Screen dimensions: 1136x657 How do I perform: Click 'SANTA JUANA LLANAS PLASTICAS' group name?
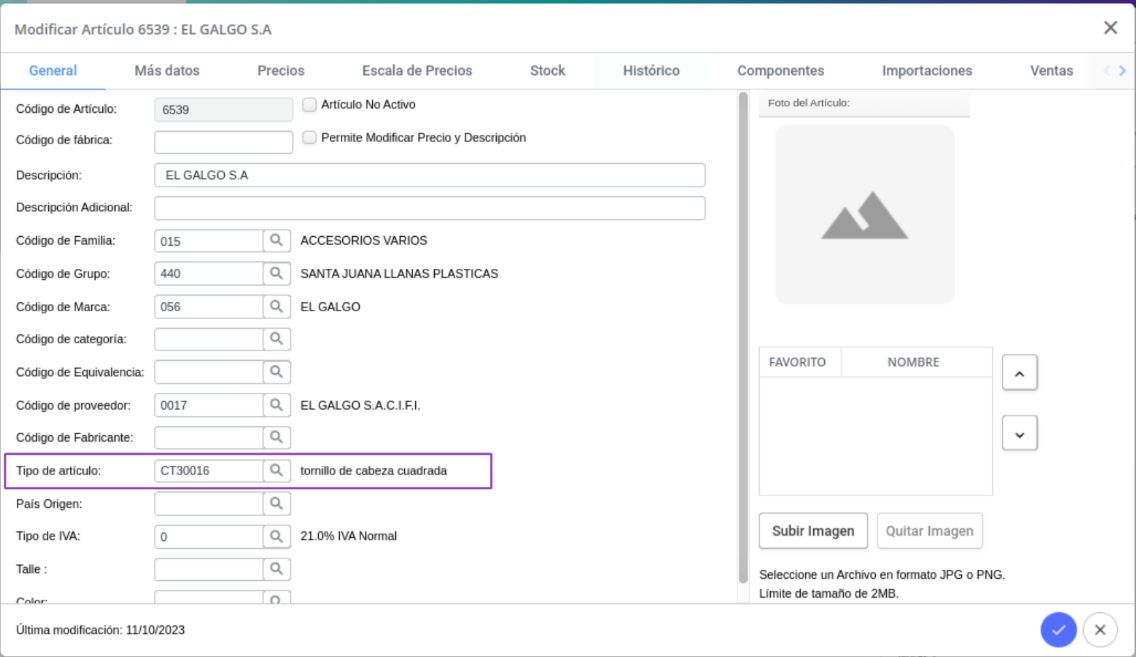(x=399, y=274)
